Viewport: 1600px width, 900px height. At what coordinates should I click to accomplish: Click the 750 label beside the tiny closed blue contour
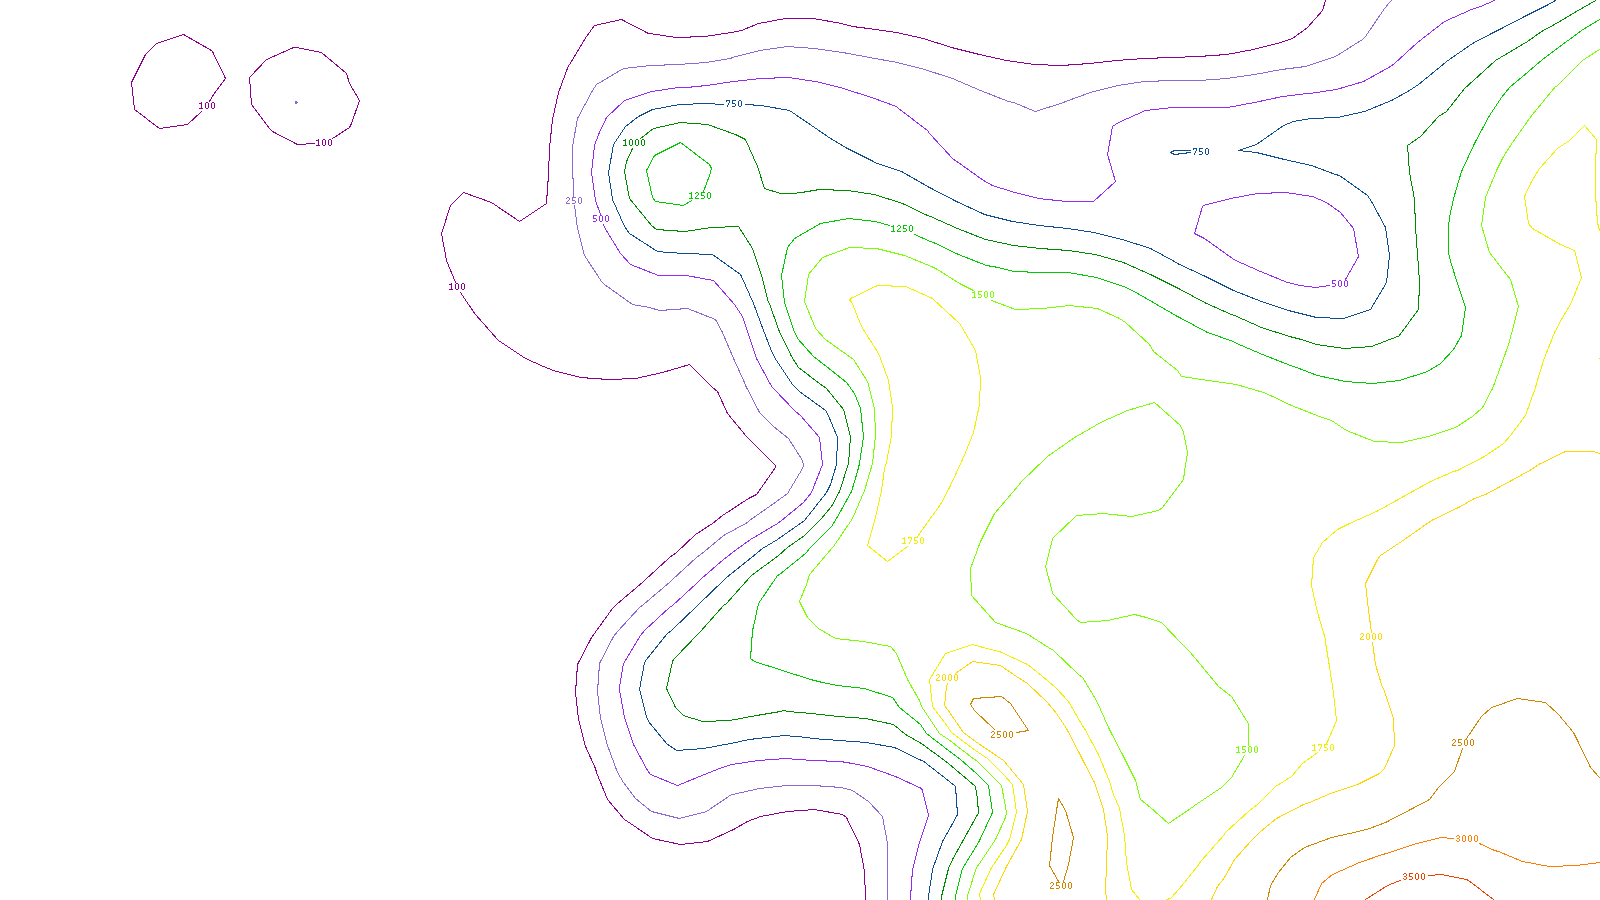(1201, 152)
